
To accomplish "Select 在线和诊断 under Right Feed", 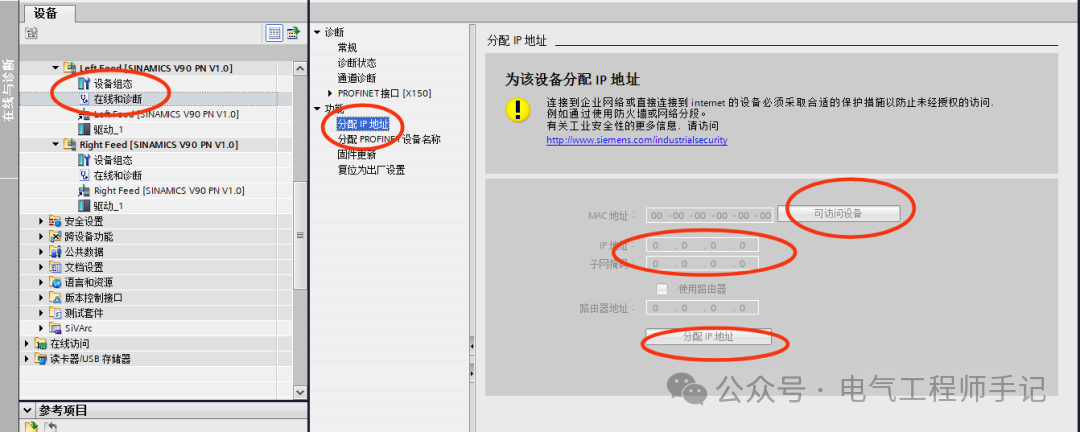I will 118,175.
